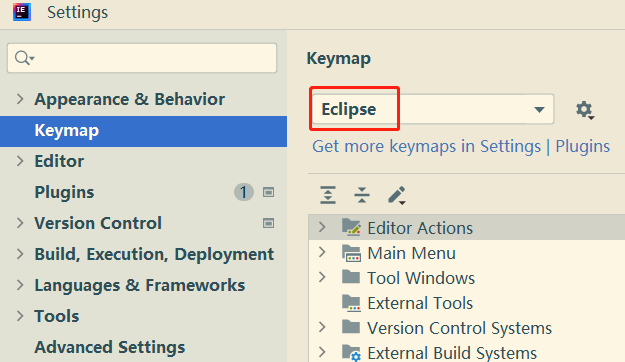Select the Editor Actions row
Image resolution: width=625 pixels, height=362 pixels.
(467, 228)
